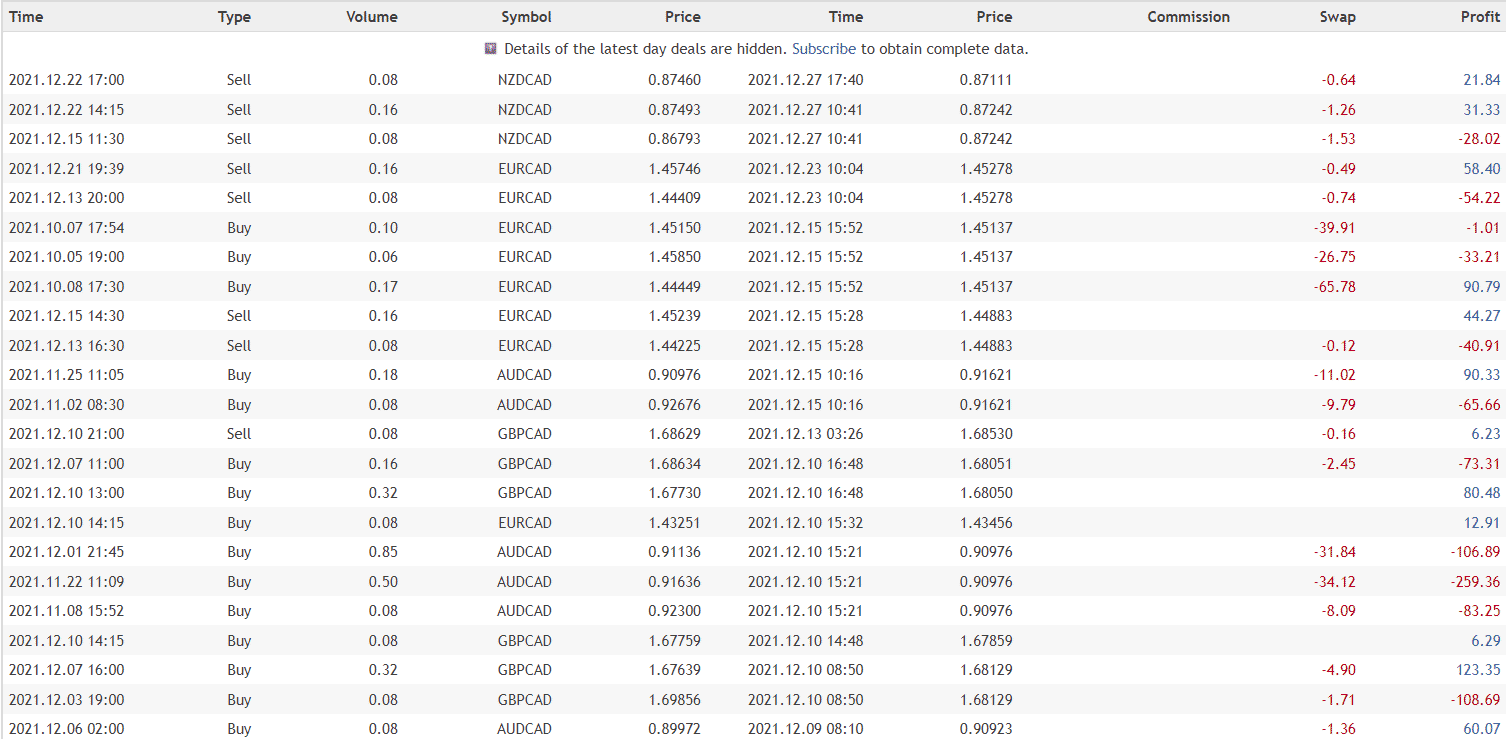
Task: Click the close time 2021.12.27 17:40
Action: click(805, 80)
